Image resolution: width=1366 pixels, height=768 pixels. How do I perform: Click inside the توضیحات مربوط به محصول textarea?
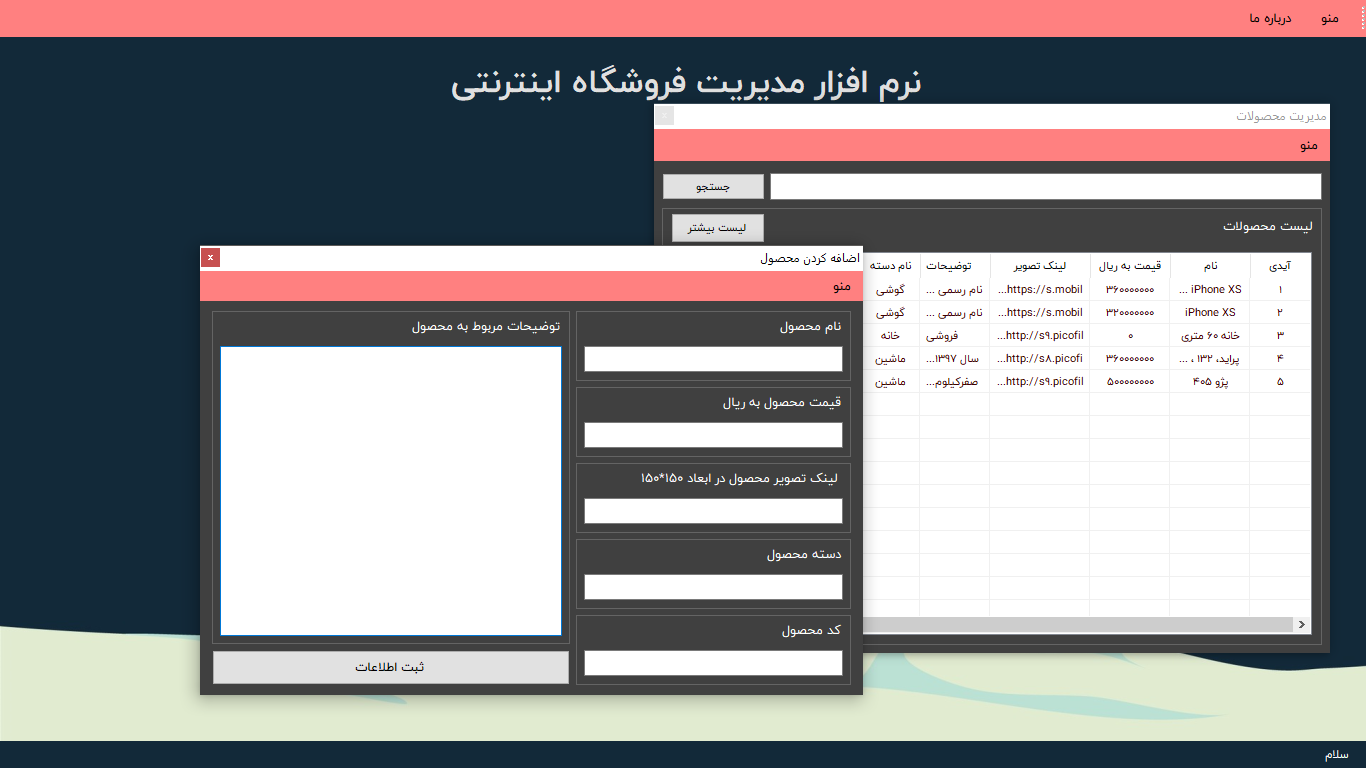tap(390, 490)
